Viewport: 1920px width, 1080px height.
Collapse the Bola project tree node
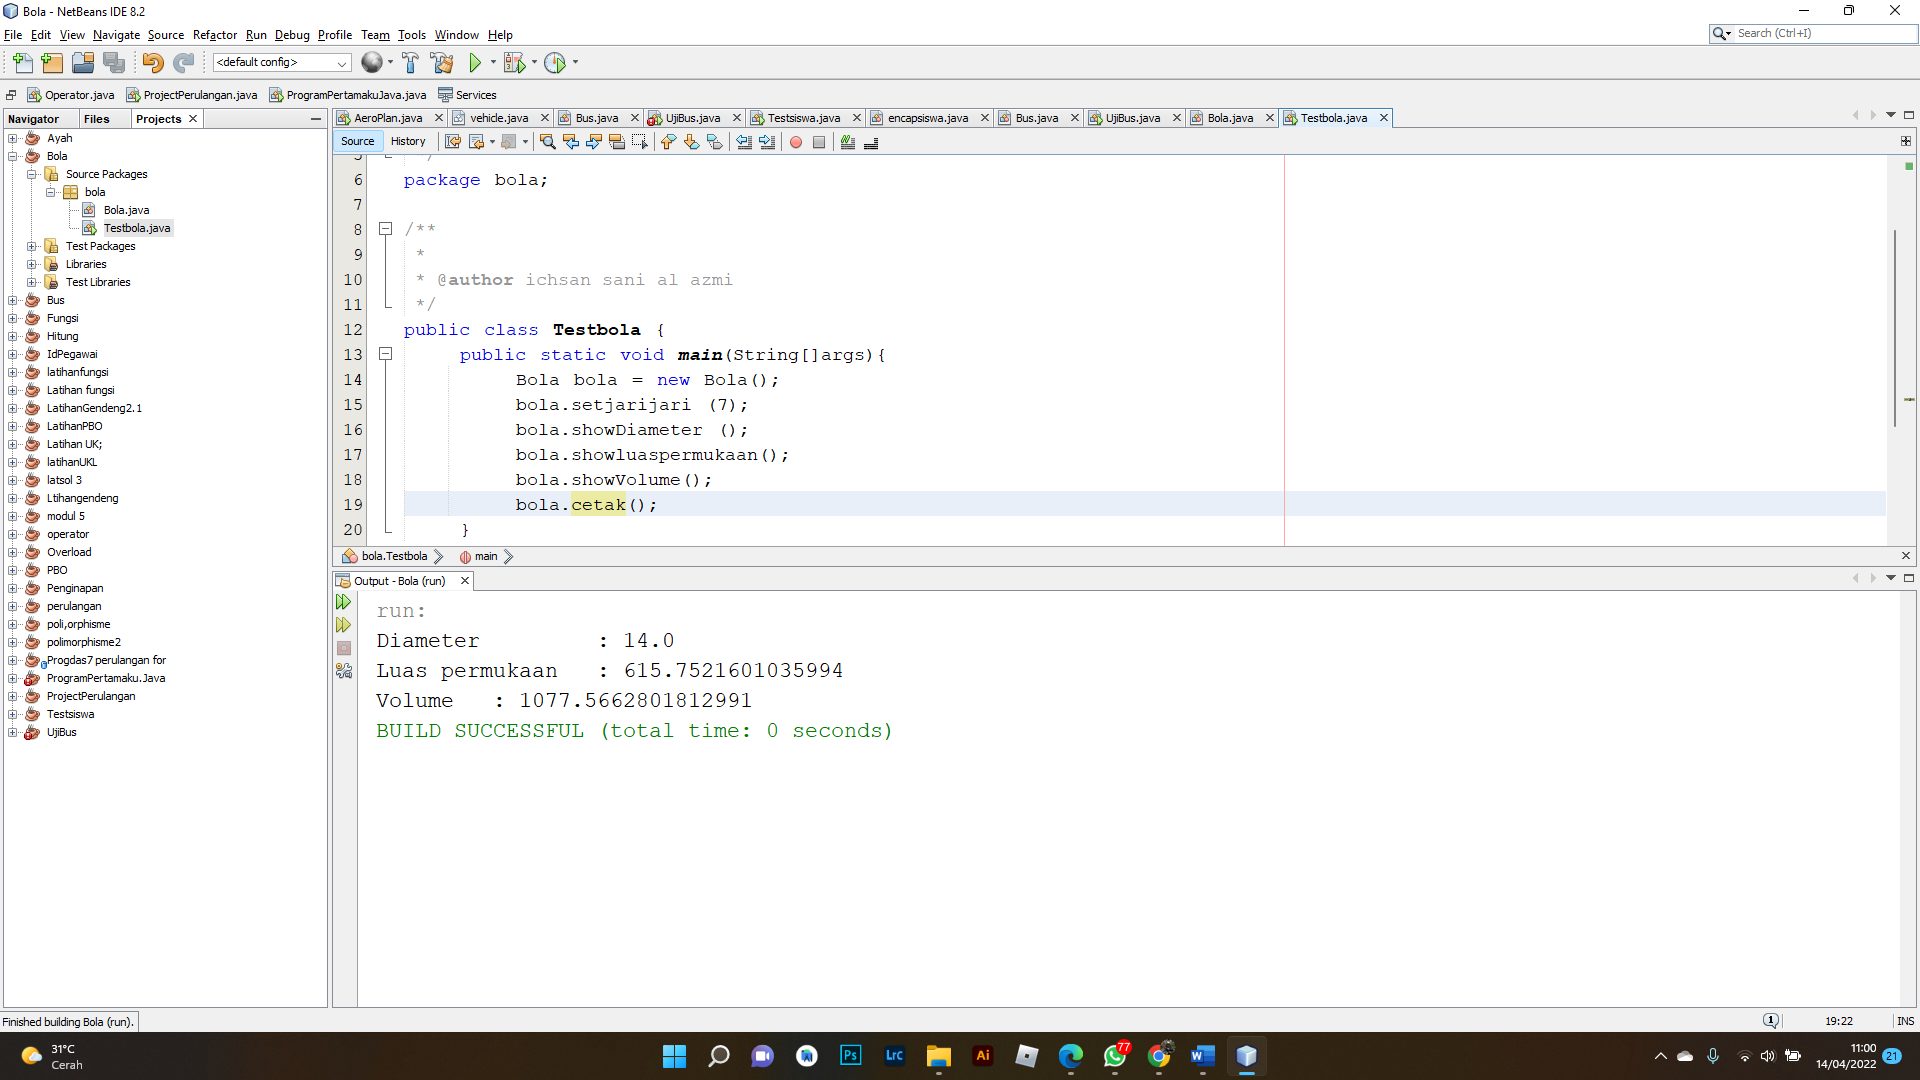13,156
